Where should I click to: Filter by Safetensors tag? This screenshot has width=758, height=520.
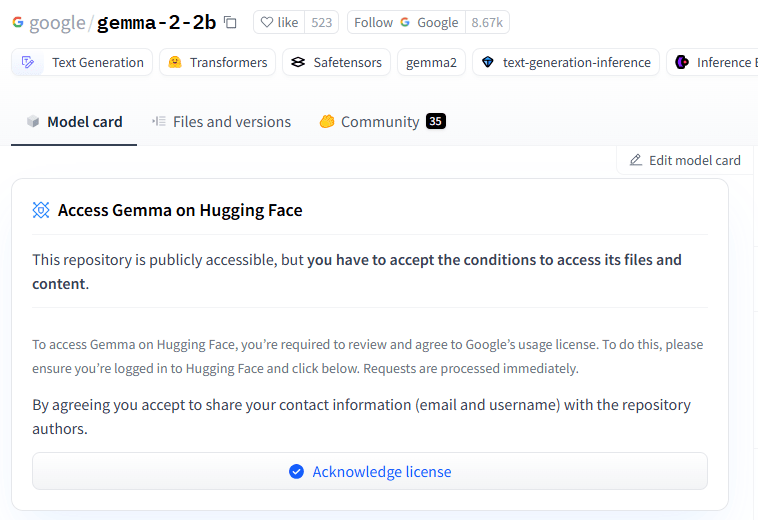click(x=336, y=62)
